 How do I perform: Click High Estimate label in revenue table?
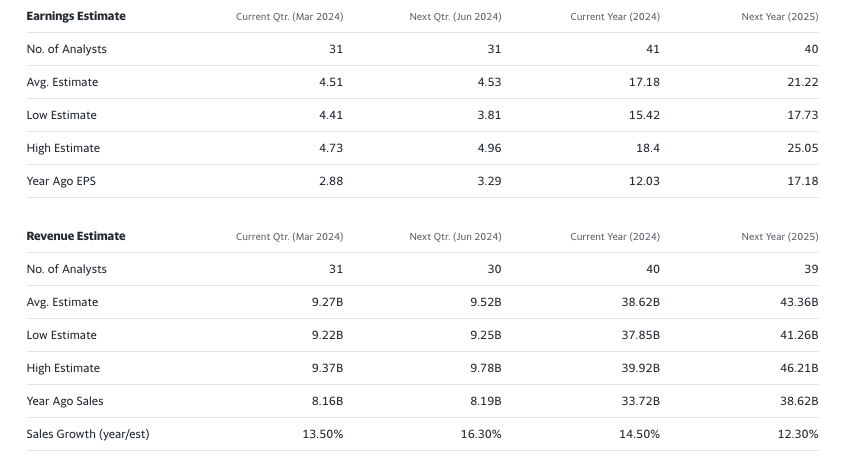[63, 368]
